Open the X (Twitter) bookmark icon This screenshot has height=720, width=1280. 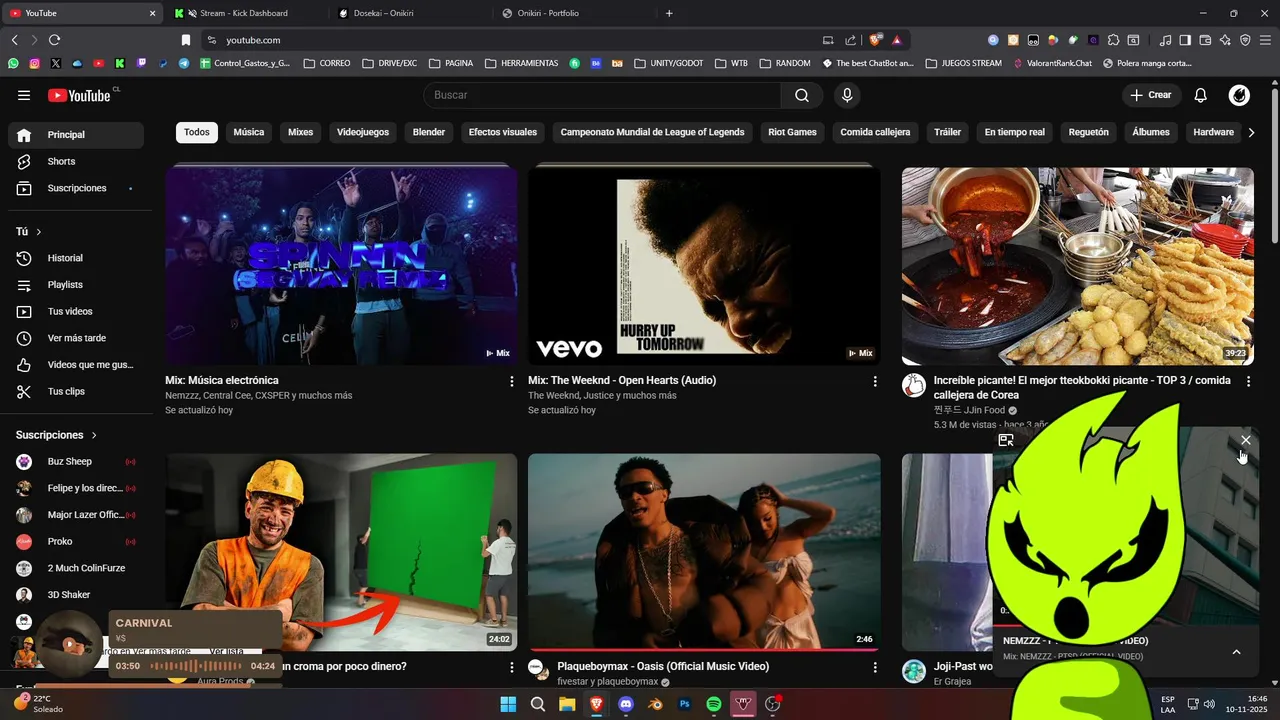point(55,63)
